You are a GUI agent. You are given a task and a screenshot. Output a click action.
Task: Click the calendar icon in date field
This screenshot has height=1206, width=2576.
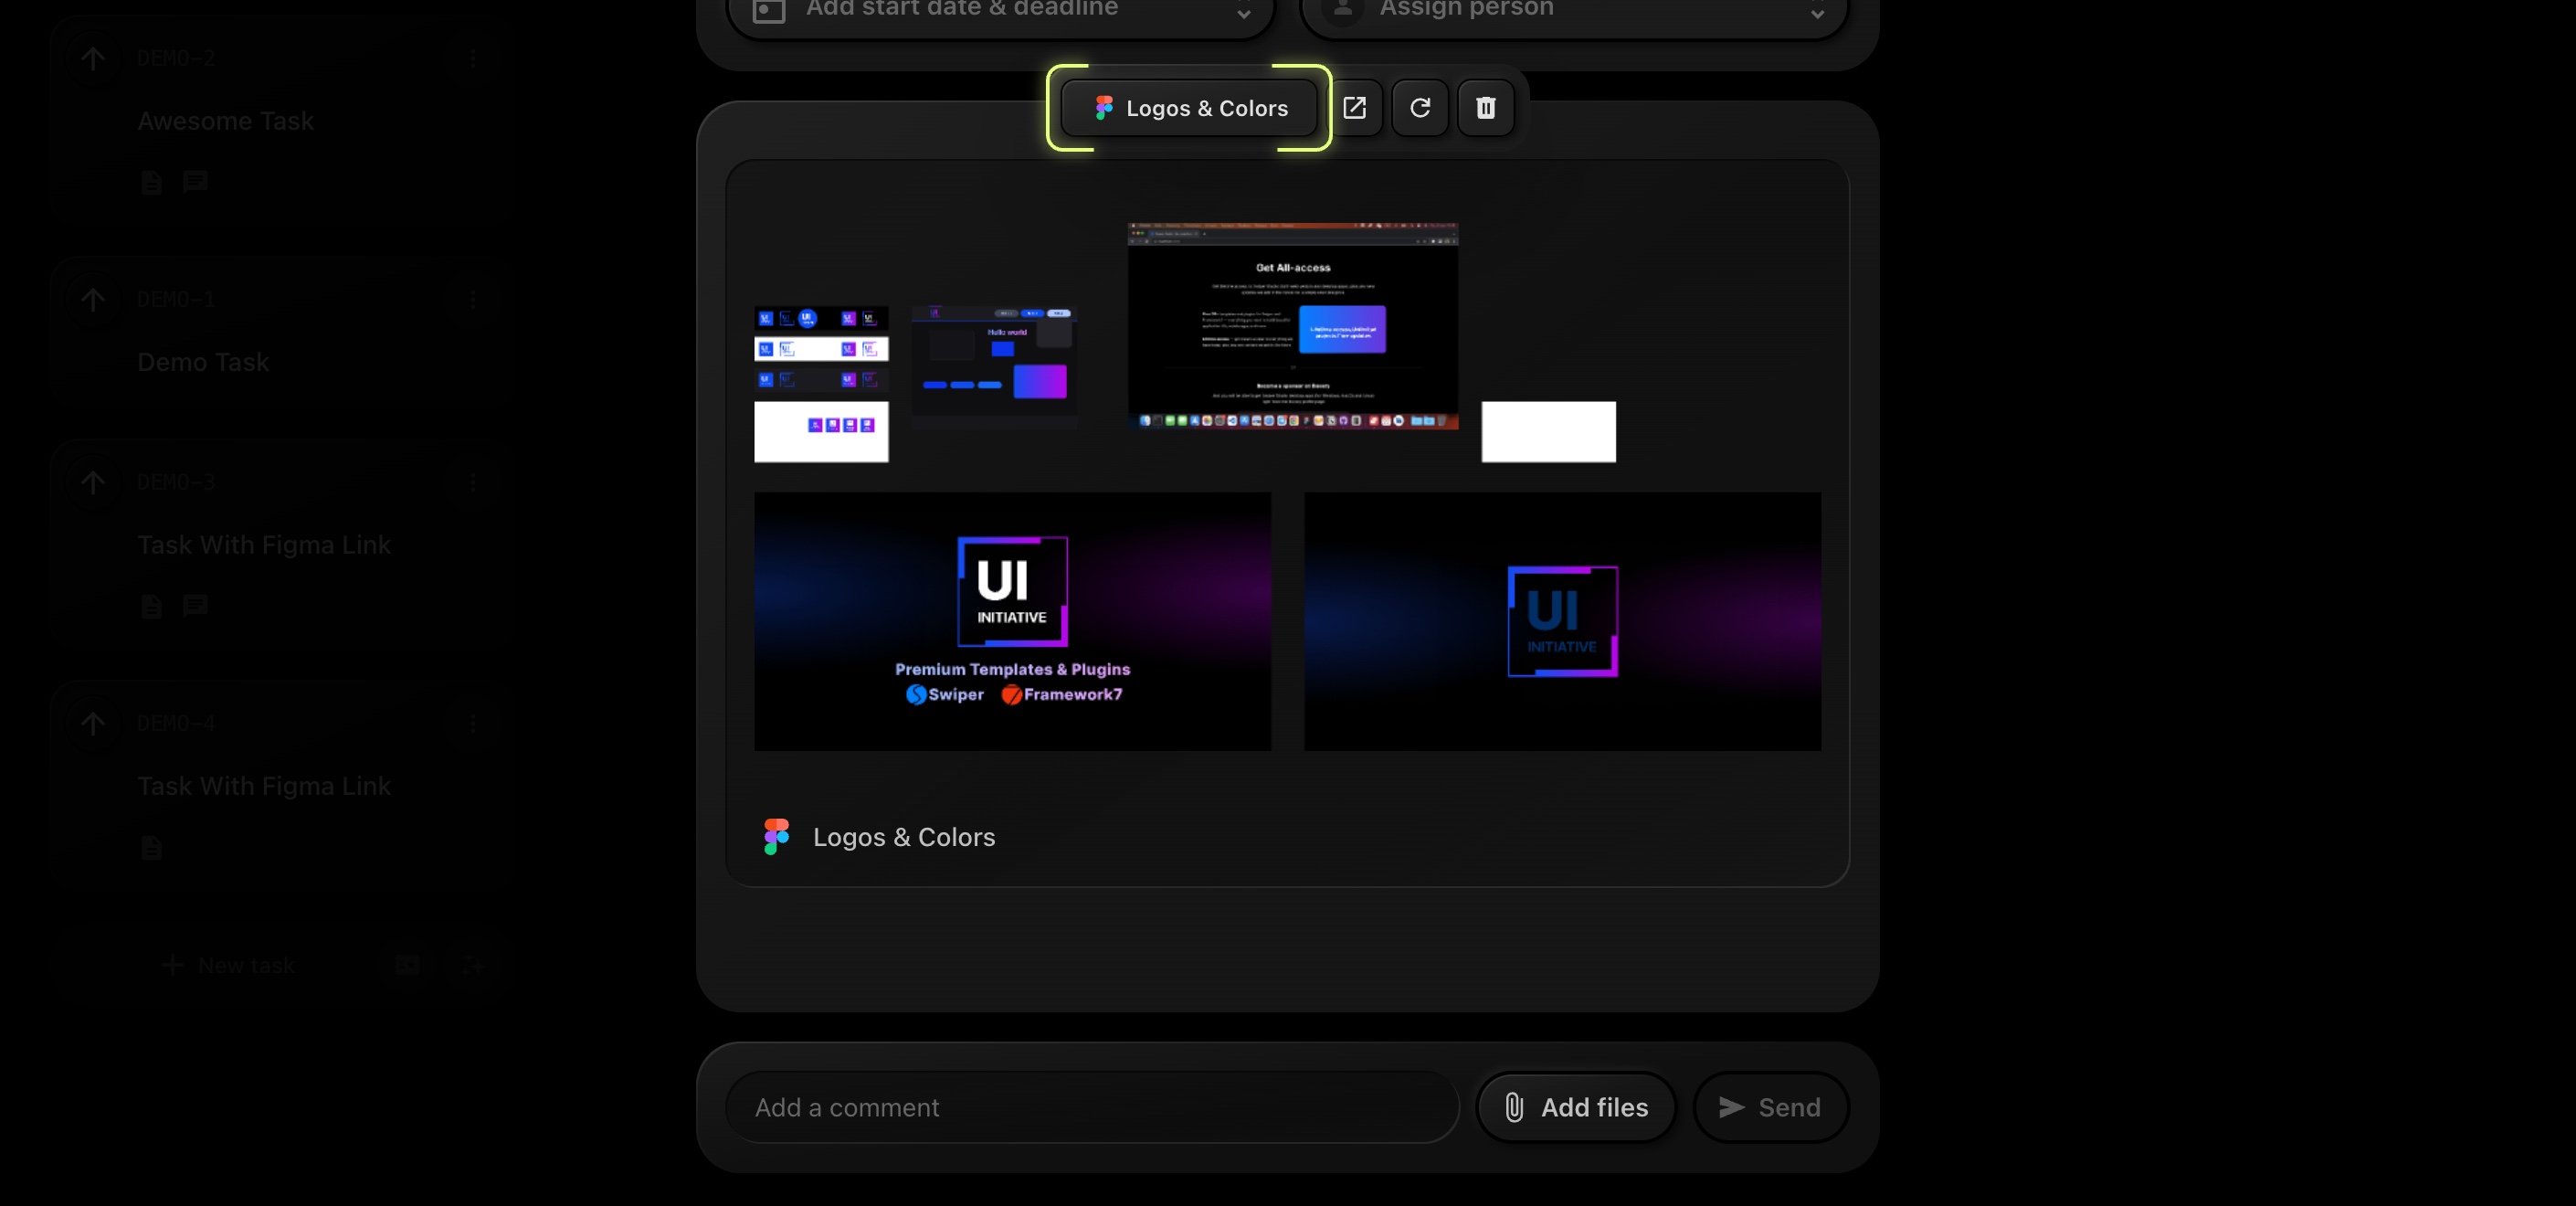tap(768, 10)
